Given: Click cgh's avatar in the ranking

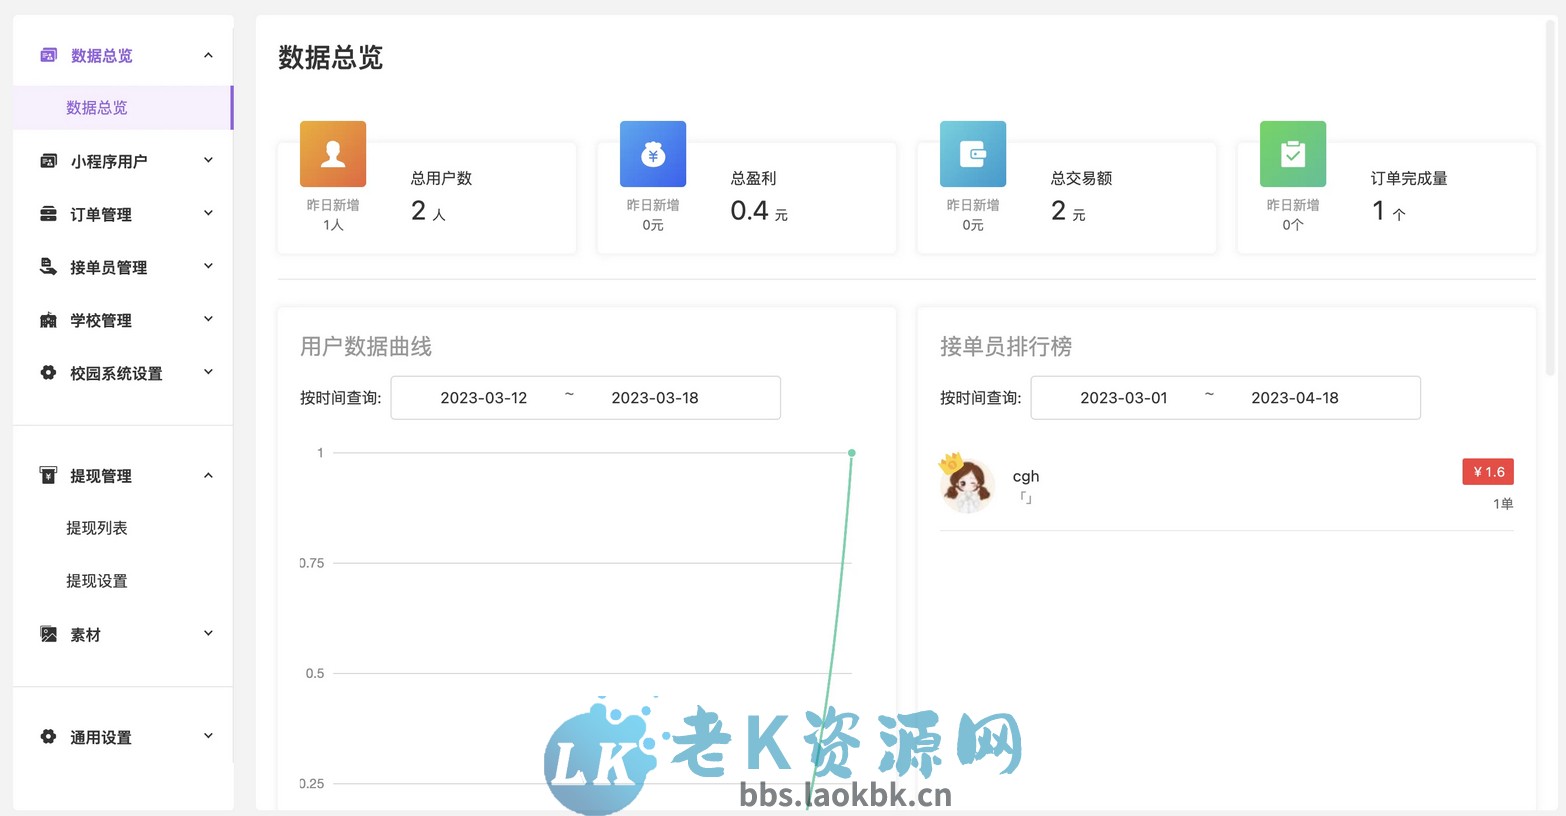Looking at the screenshot, I should 966,484.
